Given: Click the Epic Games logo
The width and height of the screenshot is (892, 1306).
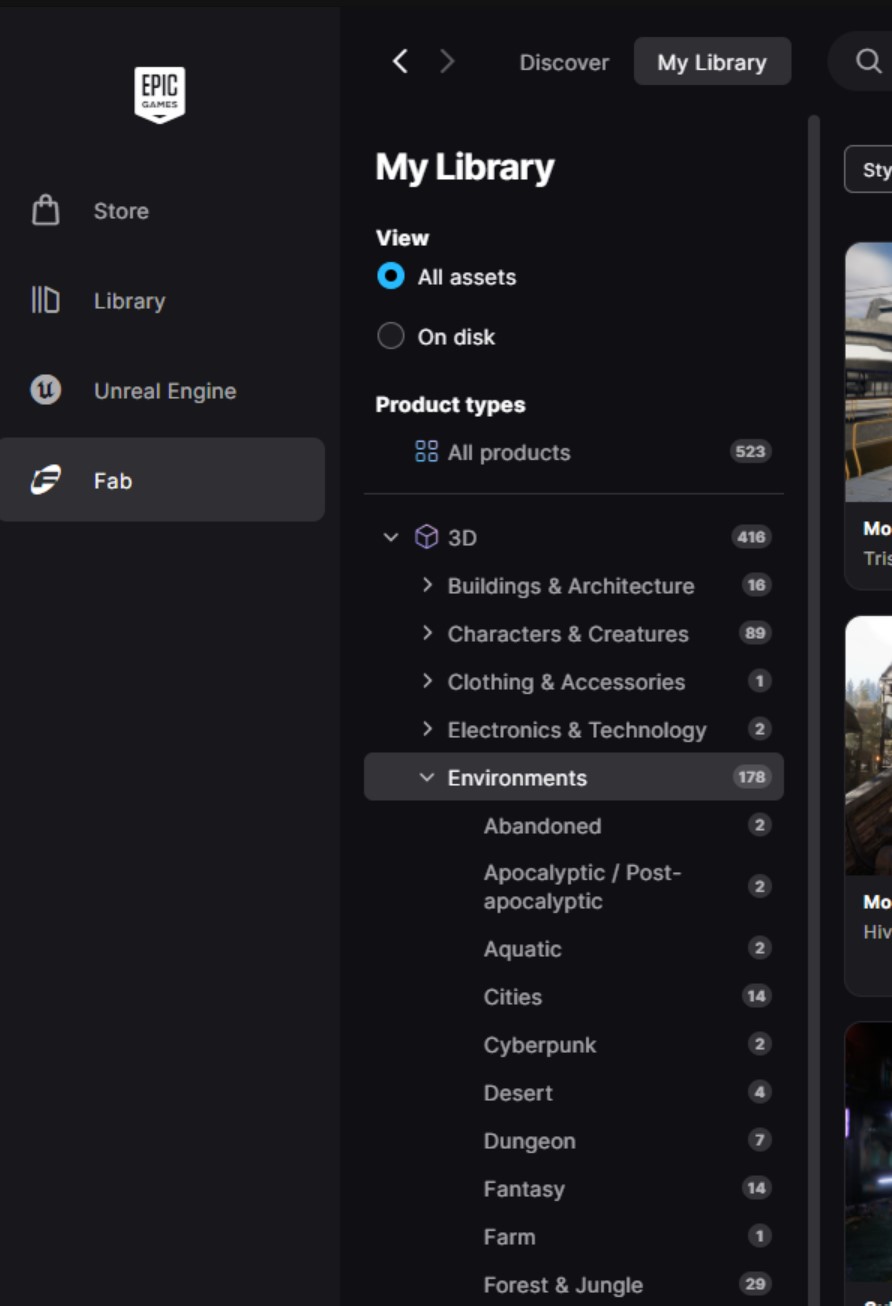Looking at the screenshot, I should click(x=160, y=95).
